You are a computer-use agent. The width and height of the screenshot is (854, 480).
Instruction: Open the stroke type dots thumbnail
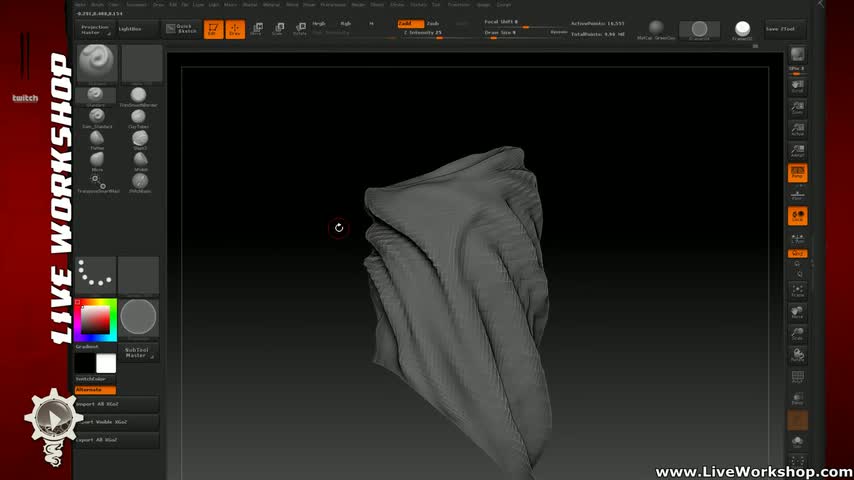(95, 276)
